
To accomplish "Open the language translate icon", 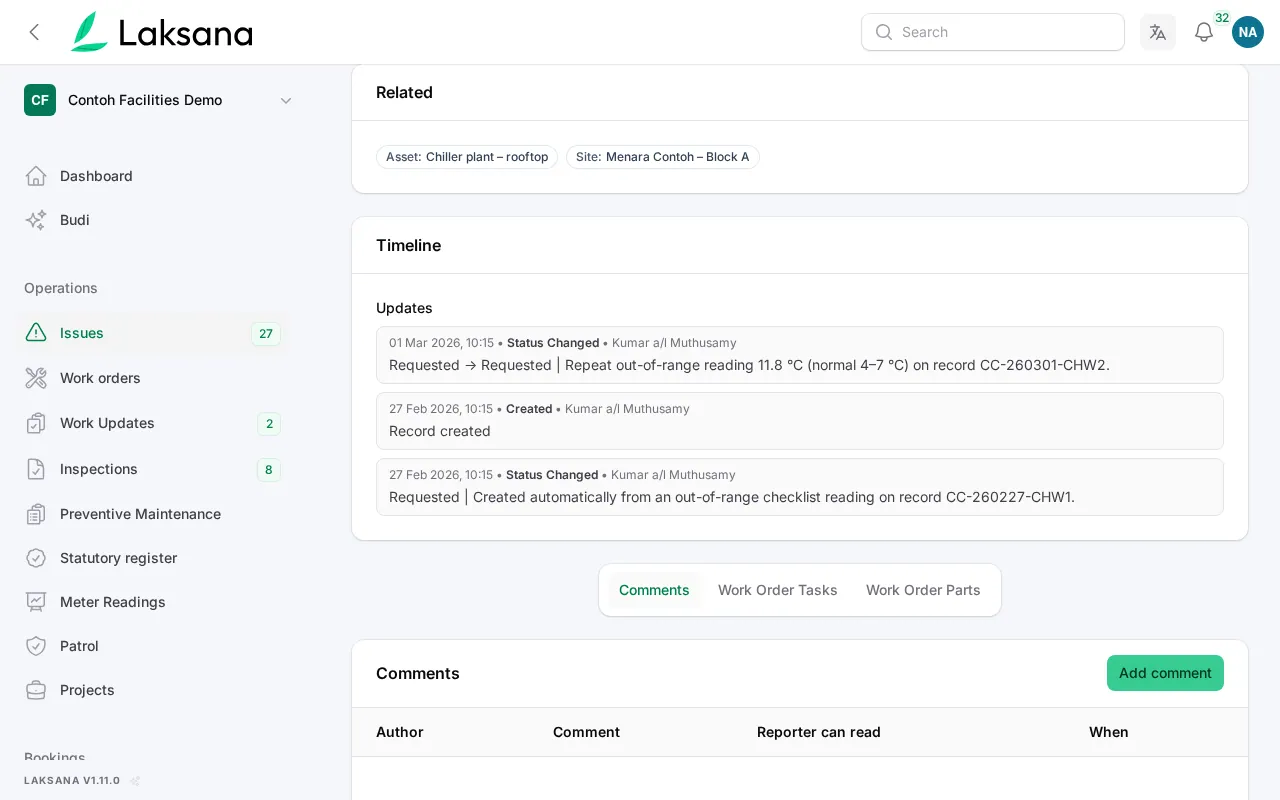I will (1158, 32).
